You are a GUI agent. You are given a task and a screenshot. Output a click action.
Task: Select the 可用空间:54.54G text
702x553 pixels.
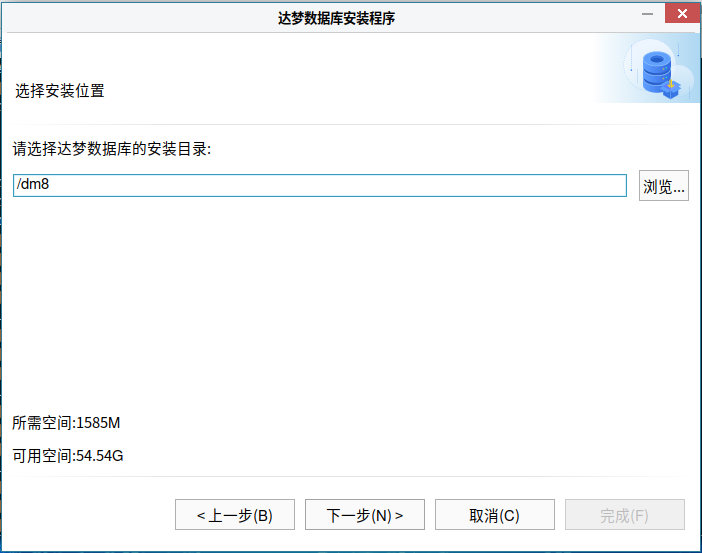pyautogui.click(x=68, y=456)
